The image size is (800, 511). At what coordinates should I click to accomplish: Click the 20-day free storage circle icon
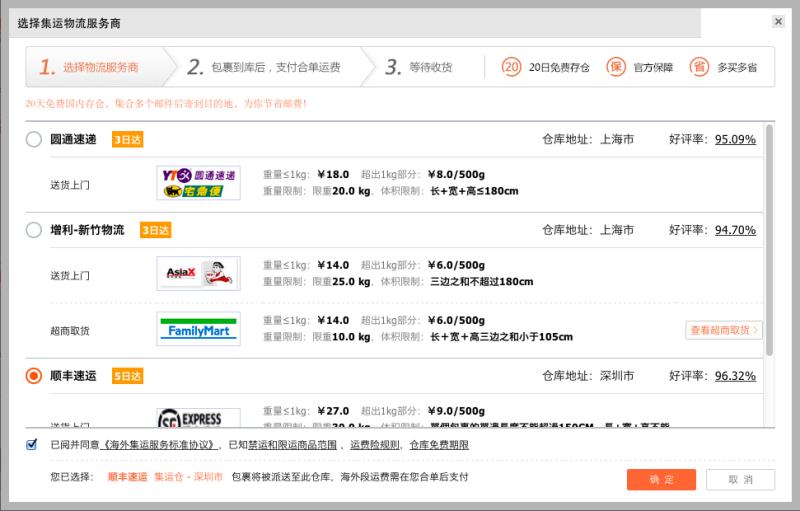point(511,67)
